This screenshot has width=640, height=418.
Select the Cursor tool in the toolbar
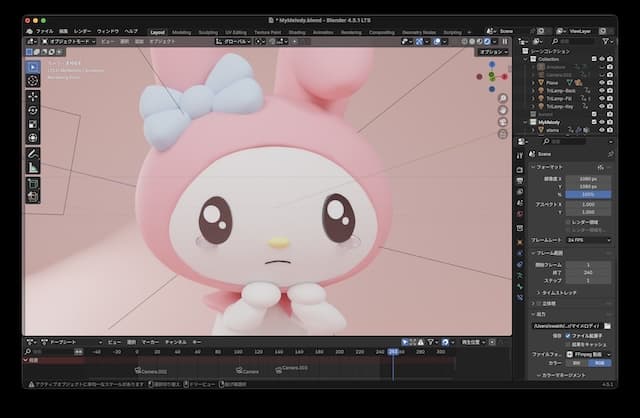(33, 80)
